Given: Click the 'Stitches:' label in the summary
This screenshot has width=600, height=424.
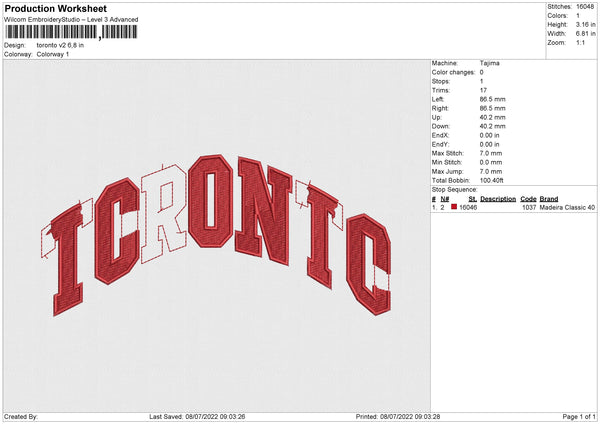Looking at the screenshot, I should click(559, 7).
